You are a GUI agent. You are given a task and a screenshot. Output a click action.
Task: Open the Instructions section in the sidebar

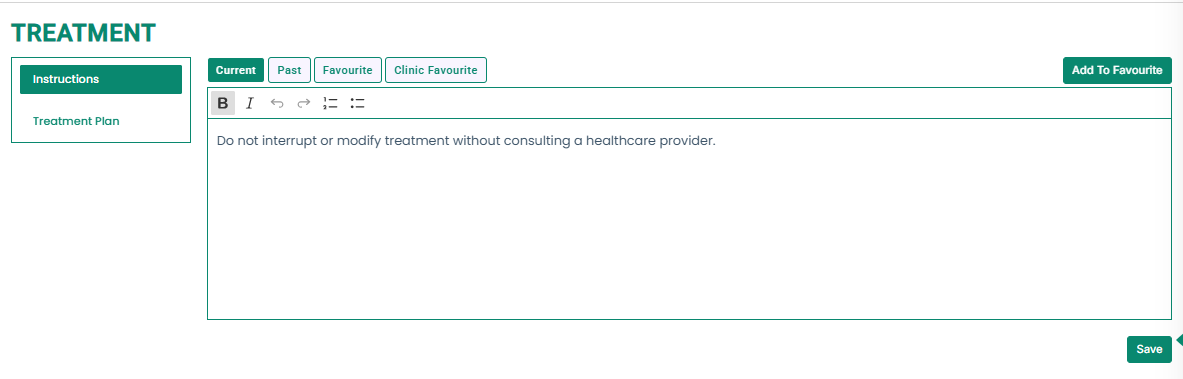pos(101,79)
